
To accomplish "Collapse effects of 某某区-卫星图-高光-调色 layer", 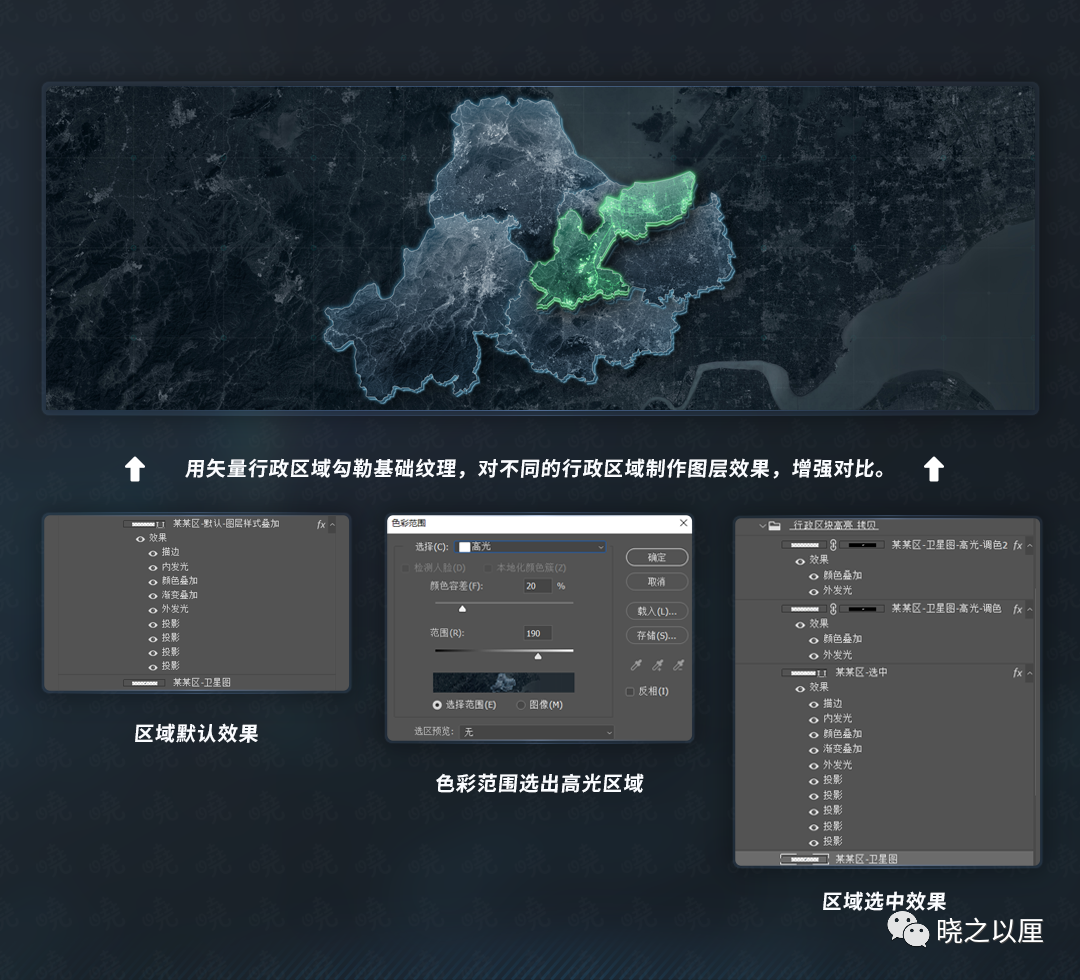I will pyautogui.click(x=1030, y=609).
